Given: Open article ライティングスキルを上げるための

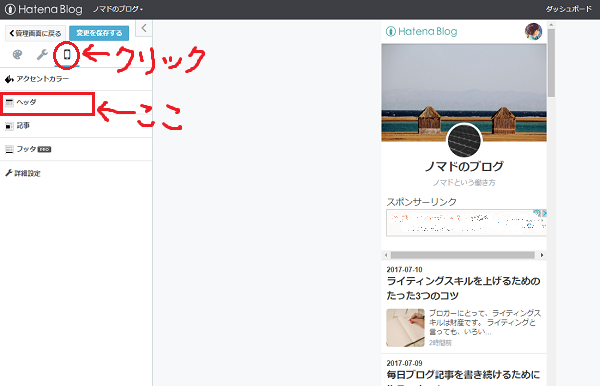Looking at the screenshot, I should (463, 288).
